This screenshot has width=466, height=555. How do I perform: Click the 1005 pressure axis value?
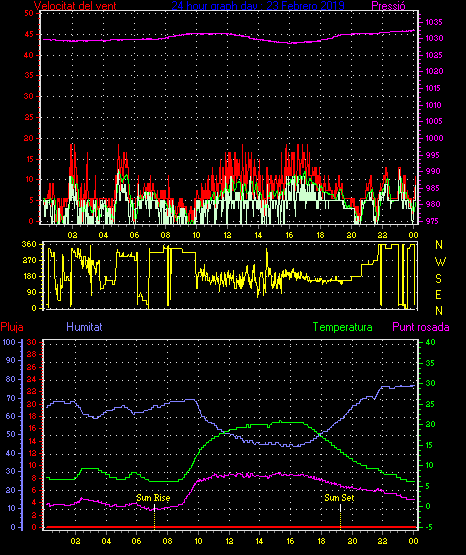coord(433,121)
